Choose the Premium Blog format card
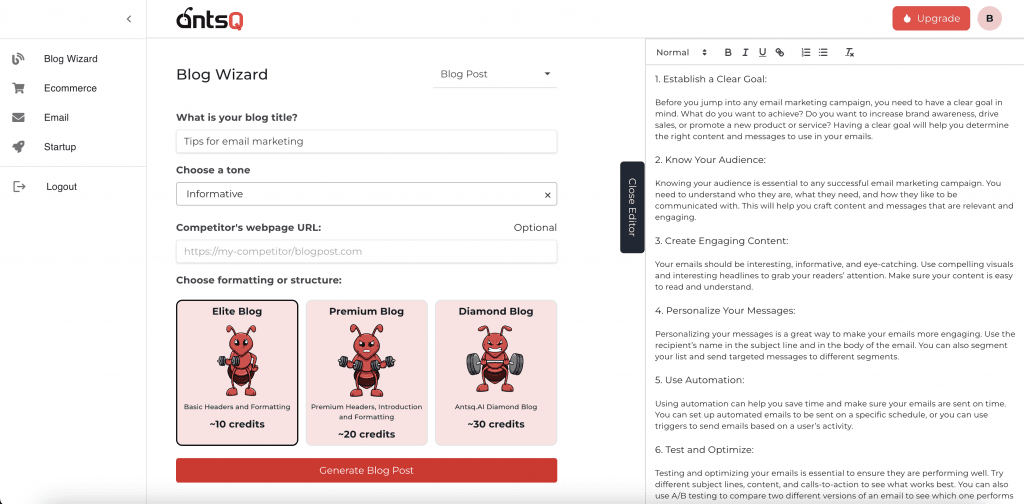The width and height of the screenshot is (1024, 504). pos(366,372)
